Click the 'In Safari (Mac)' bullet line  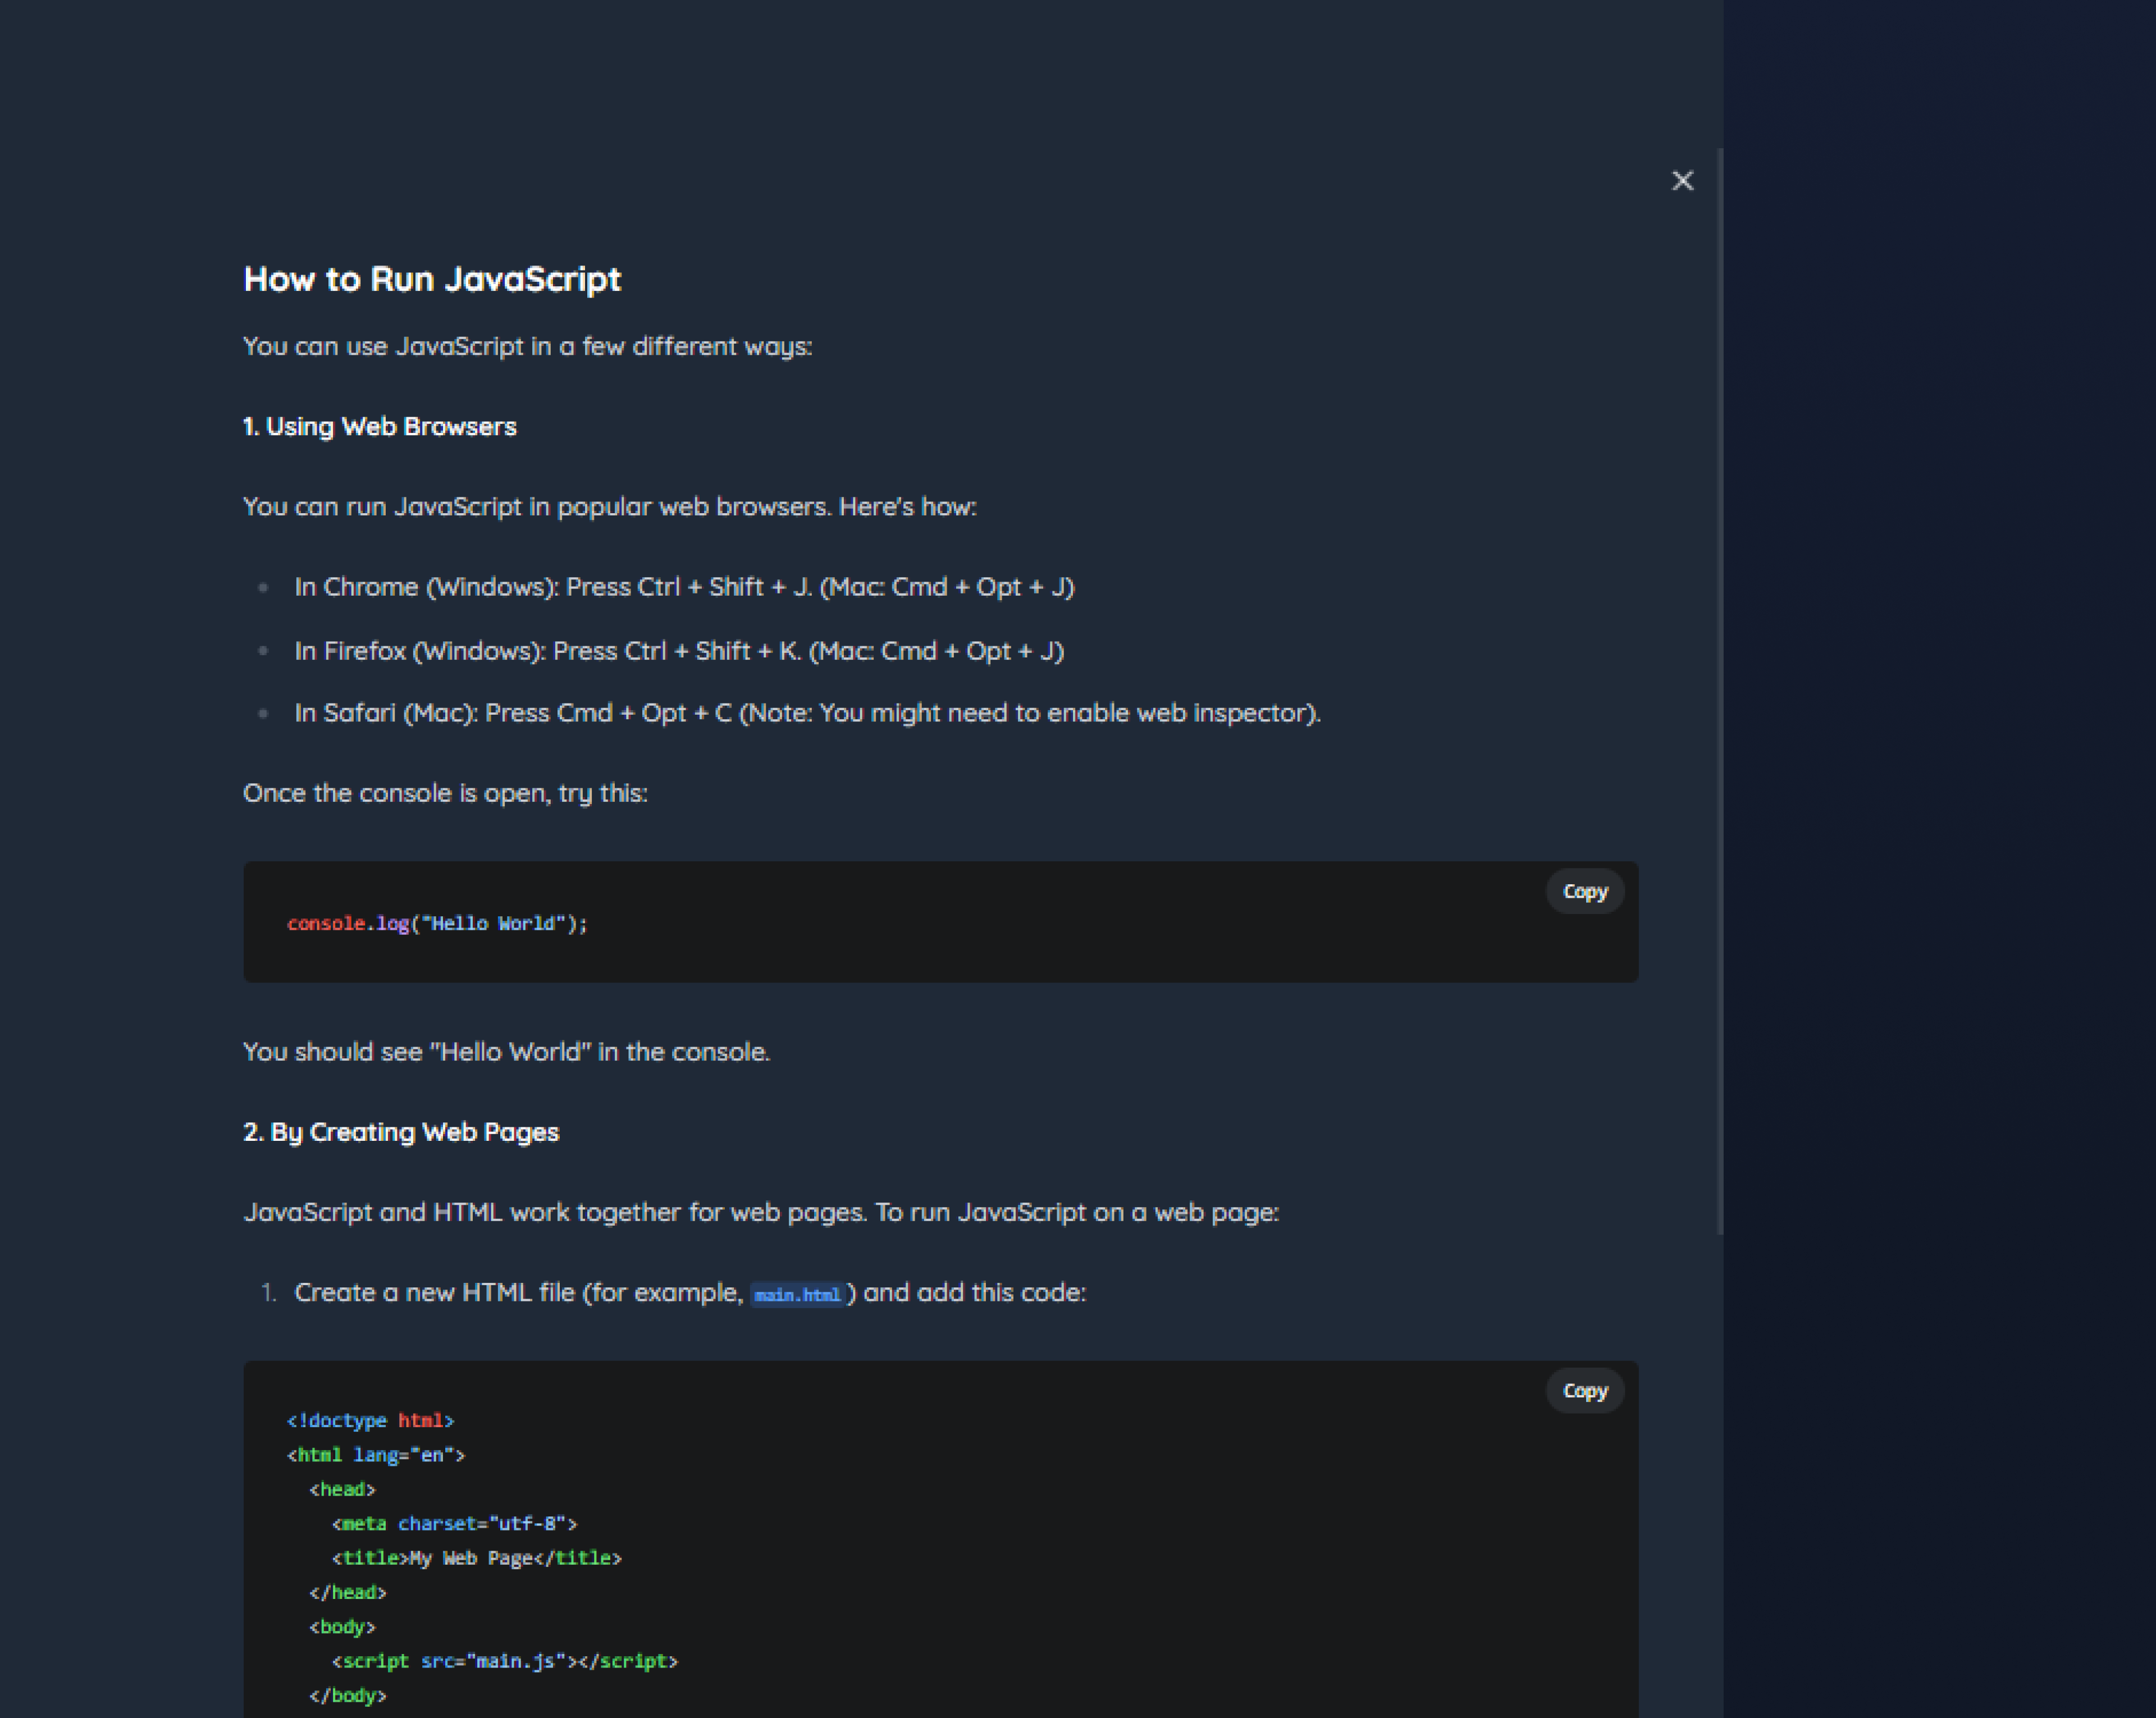pos(807,713)
